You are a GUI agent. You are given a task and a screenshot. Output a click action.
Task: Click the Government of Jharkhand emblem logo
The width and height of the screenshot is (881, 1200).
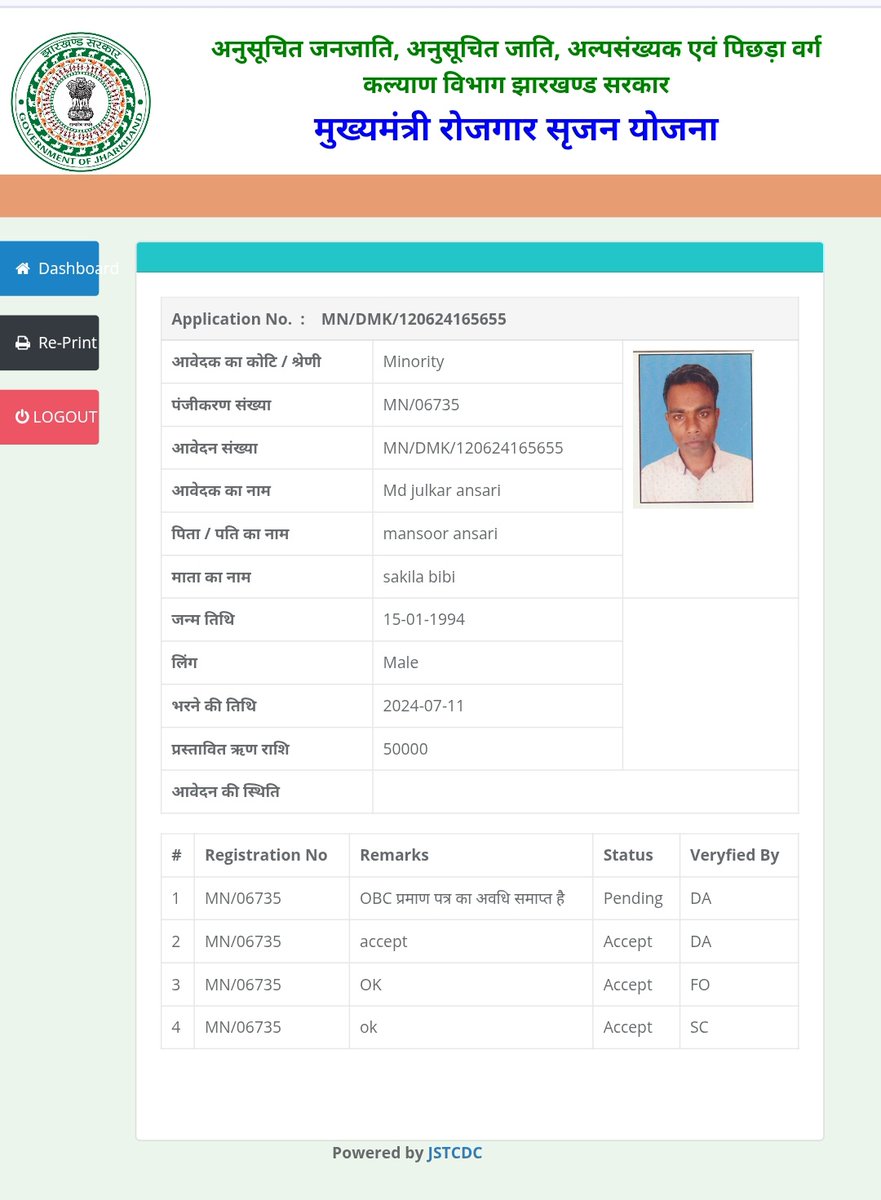click(x=81, y=101)
